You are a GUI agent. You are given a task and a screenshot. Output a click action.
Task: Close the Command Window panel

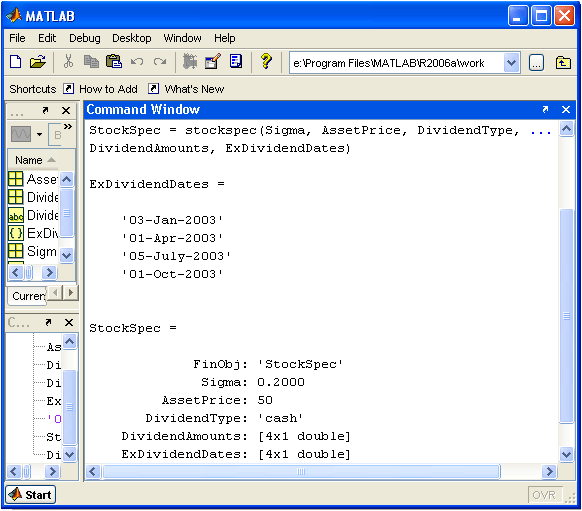click(566, 109)
